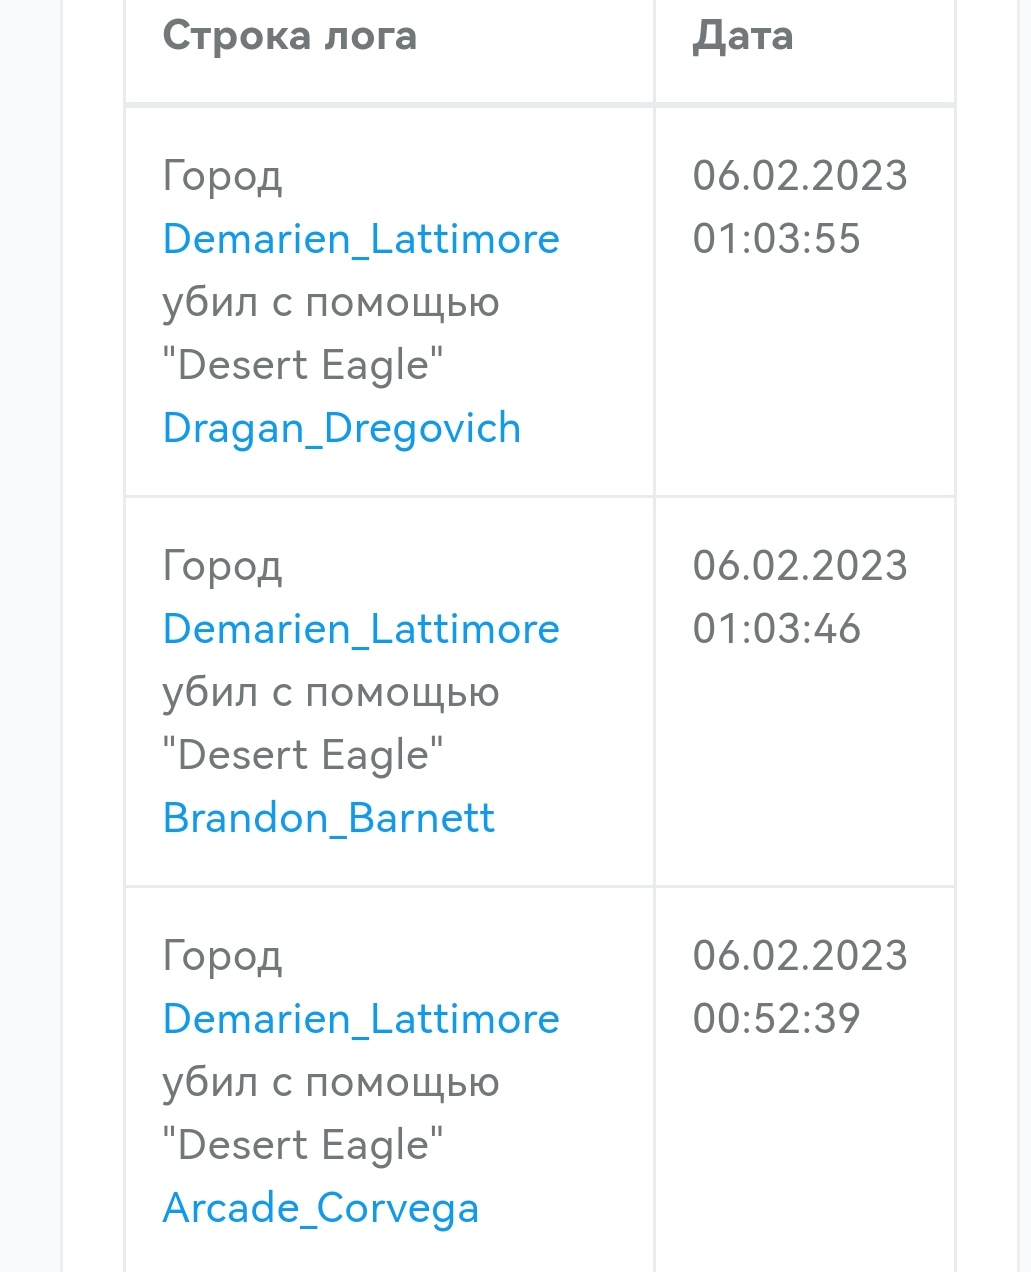The height and width of the screenshot is (1272, 1031).
Task: Open the Arcade_Corvega player link
Action: click(x=321, y=1208)
